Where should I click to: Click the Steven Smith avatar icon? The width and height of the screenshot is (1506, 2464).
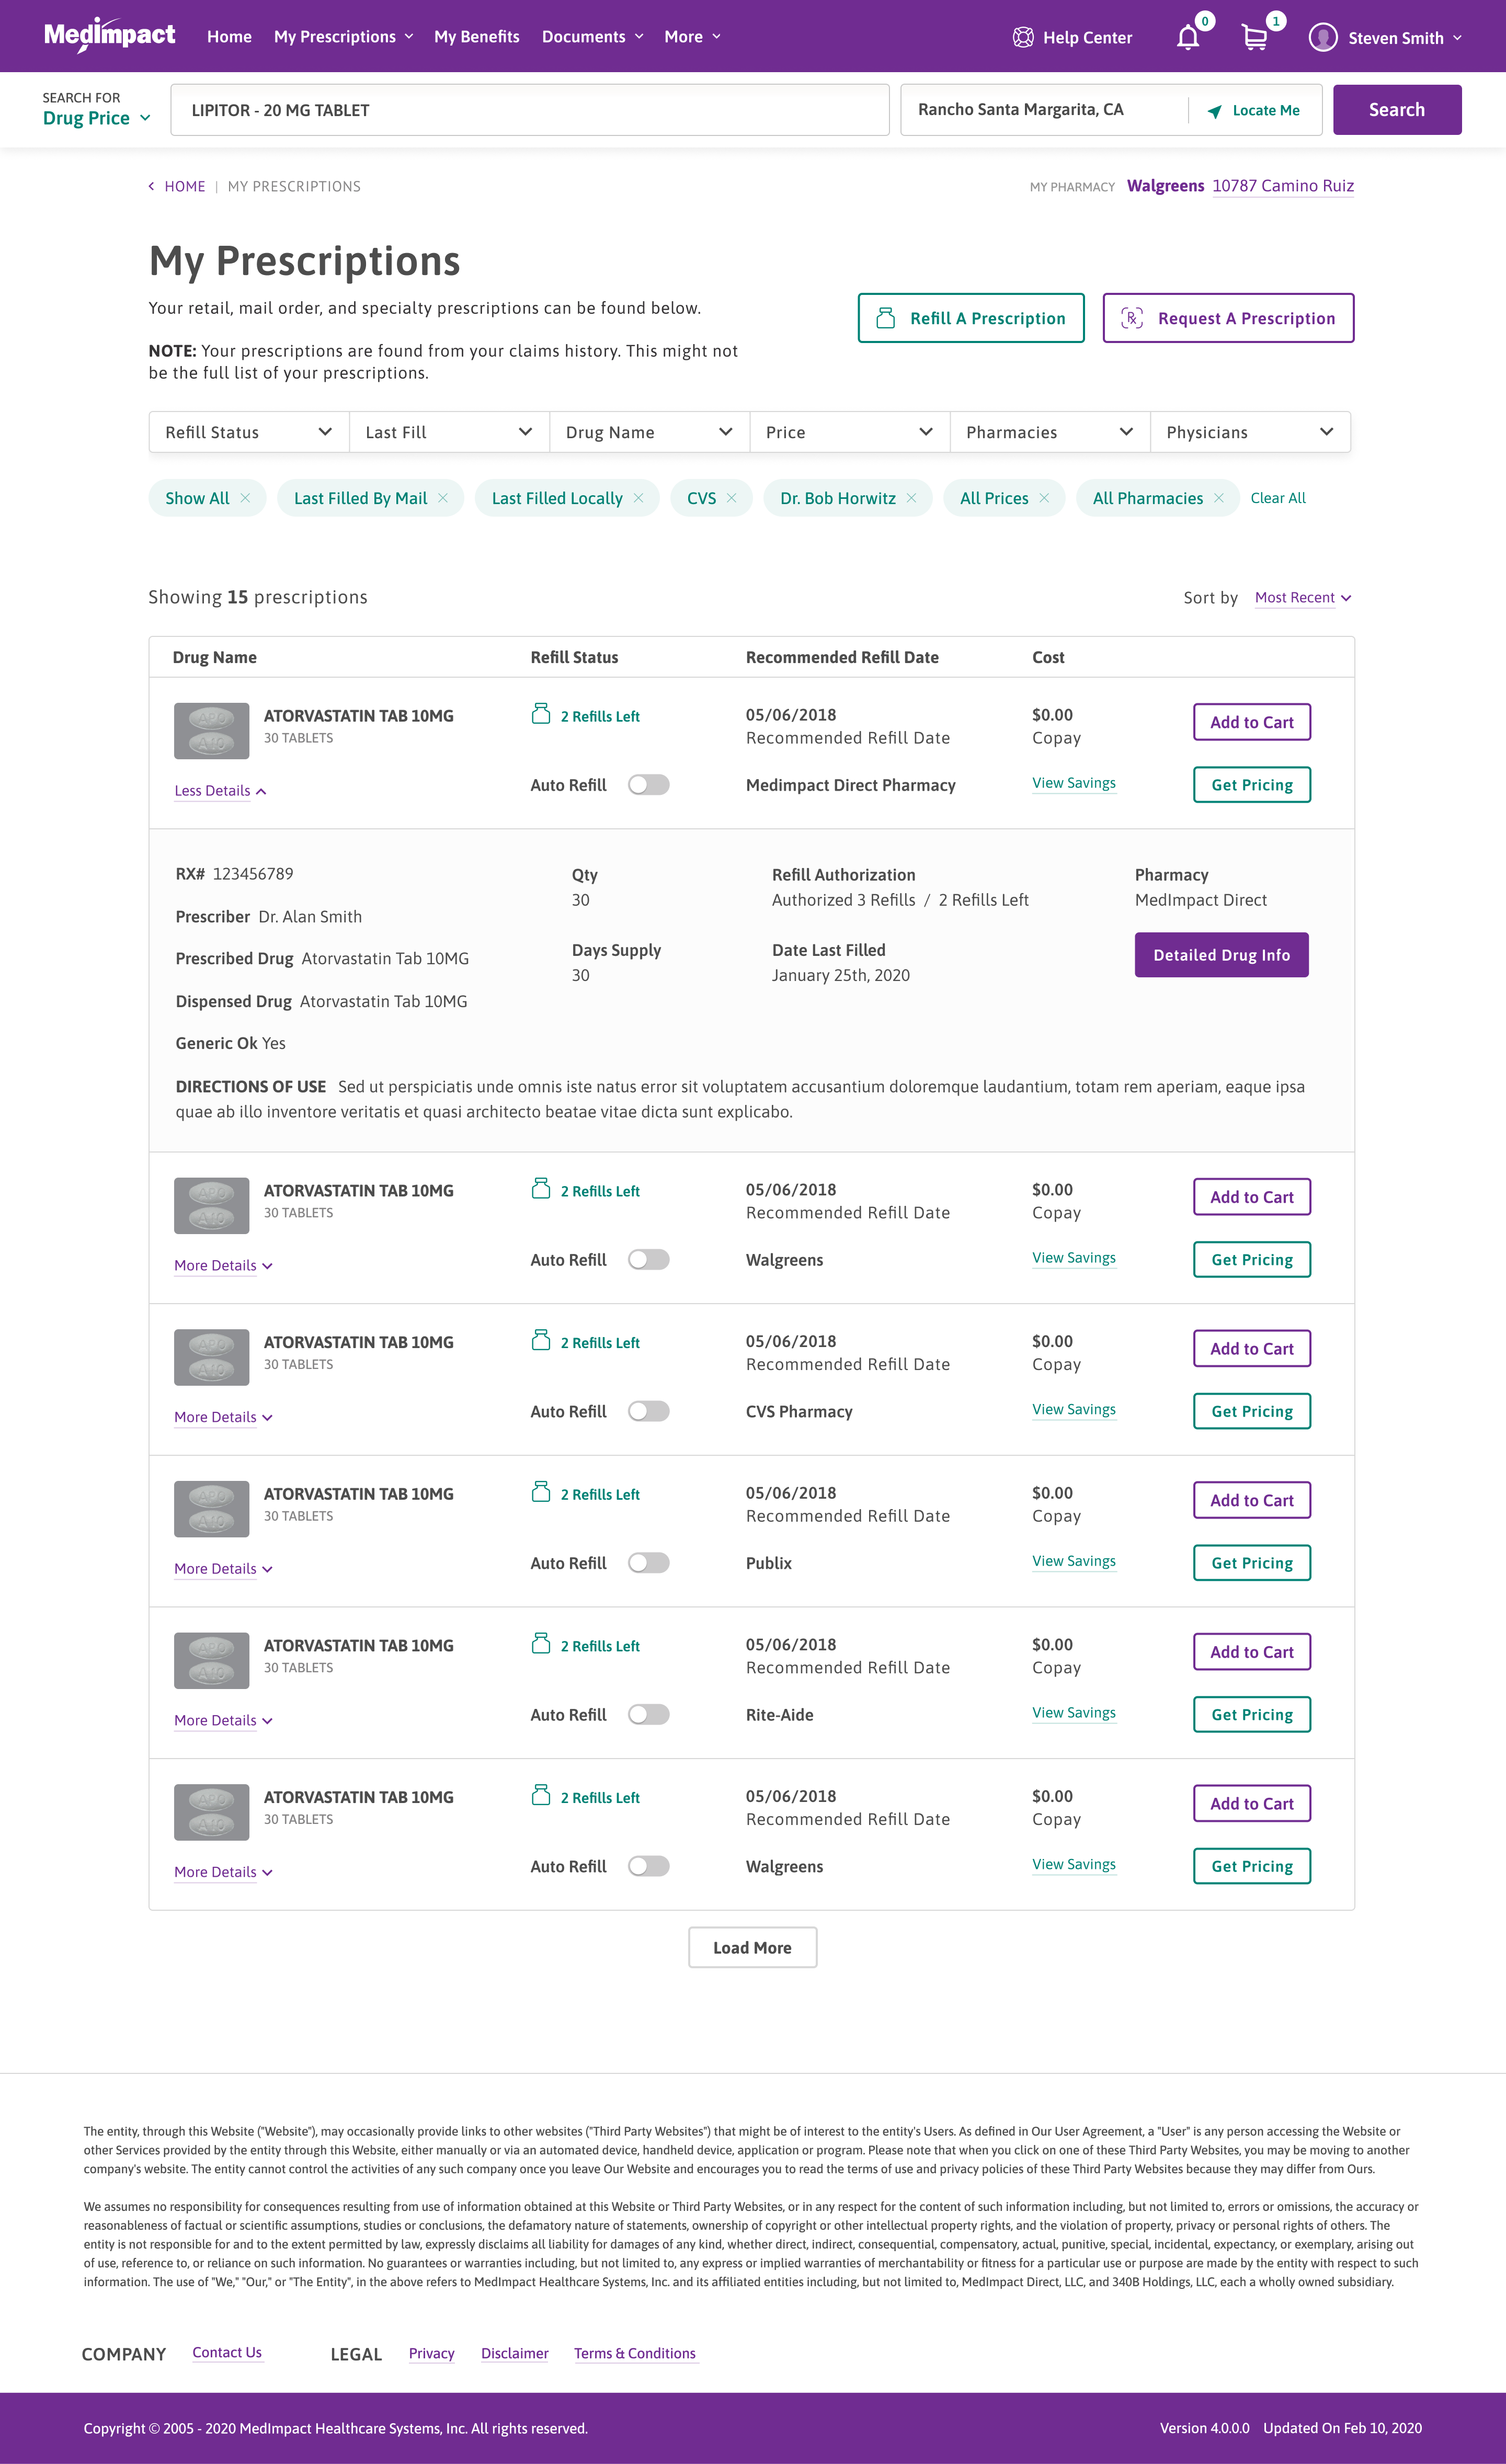pyautogui.click(x=1322, y=38)
